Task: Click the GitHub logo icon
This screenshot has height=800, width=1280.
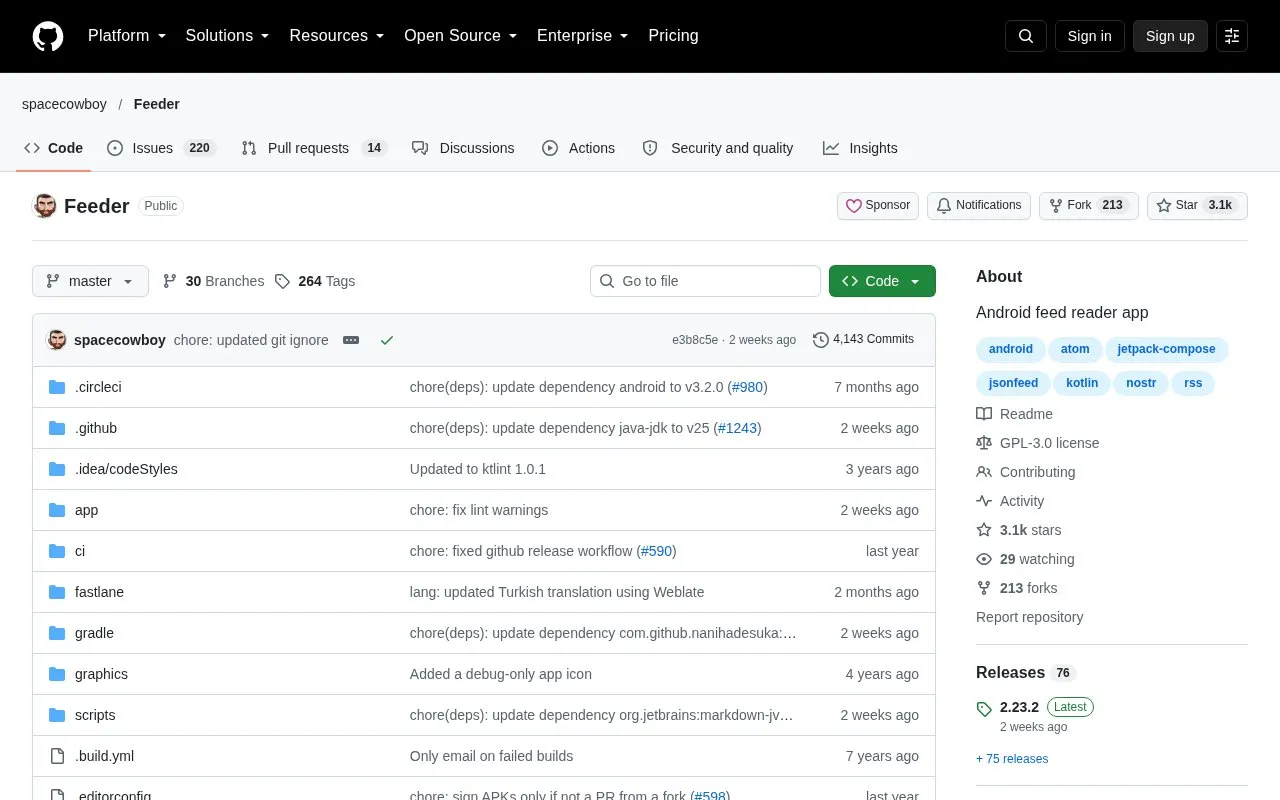Action: (x=48, y=36)
